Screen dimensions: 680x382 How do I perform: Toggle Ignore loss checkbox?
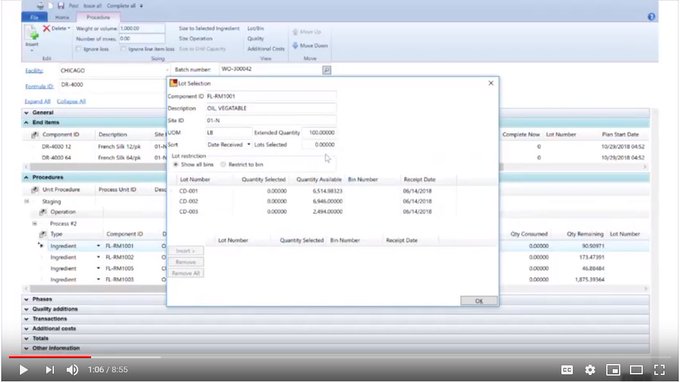78,49
